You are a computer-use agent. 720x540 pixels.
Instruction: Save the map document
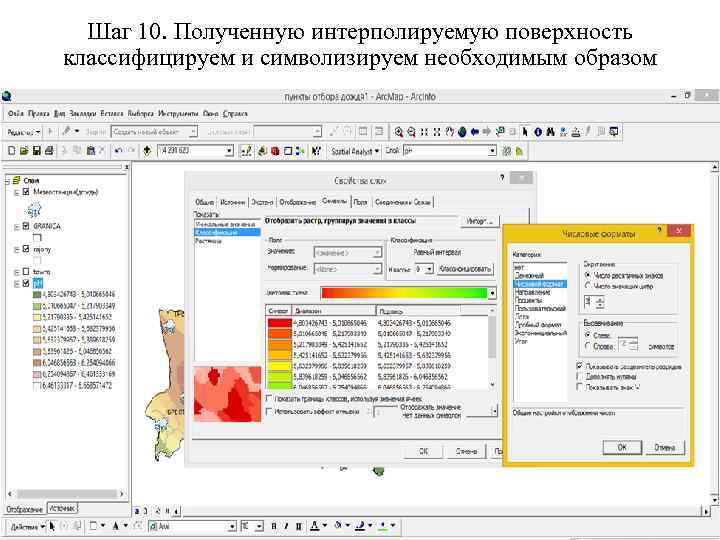(x=37, y=151)
